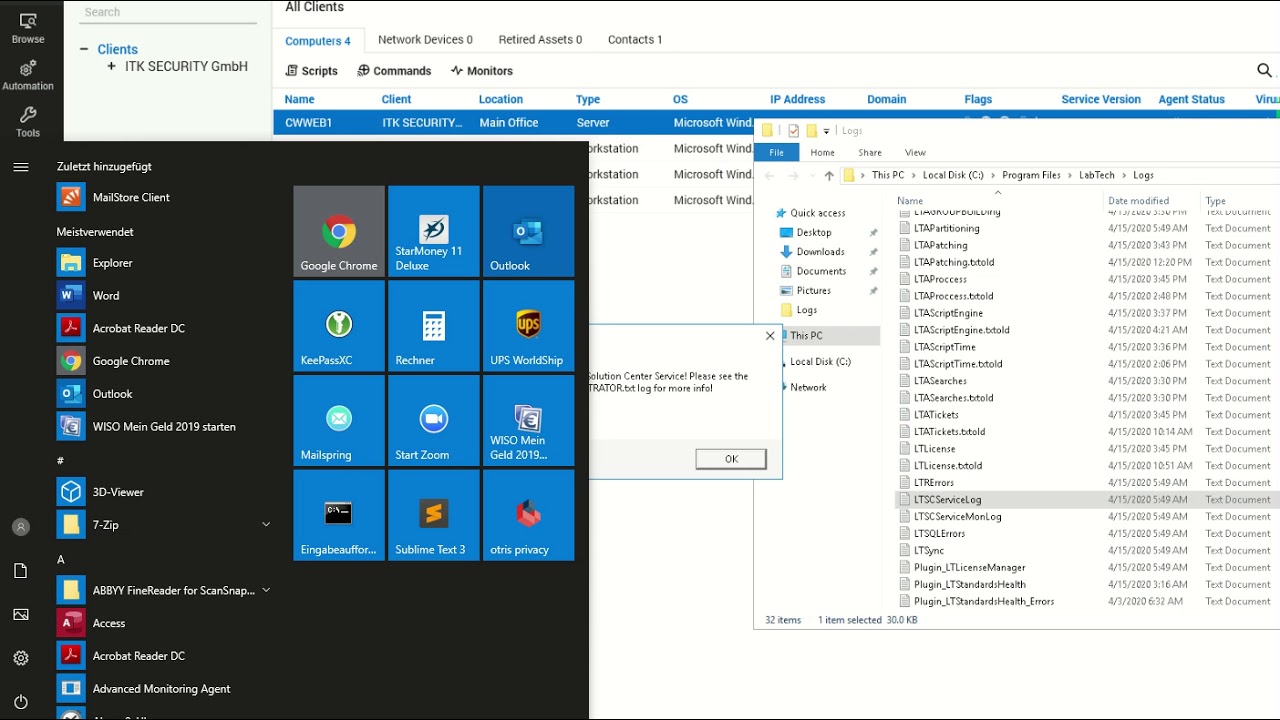Image resolution: width=1280 pixels, height=720 pixels.
Task: Launch the Start Zoom tile
Action: click(434, 421)
